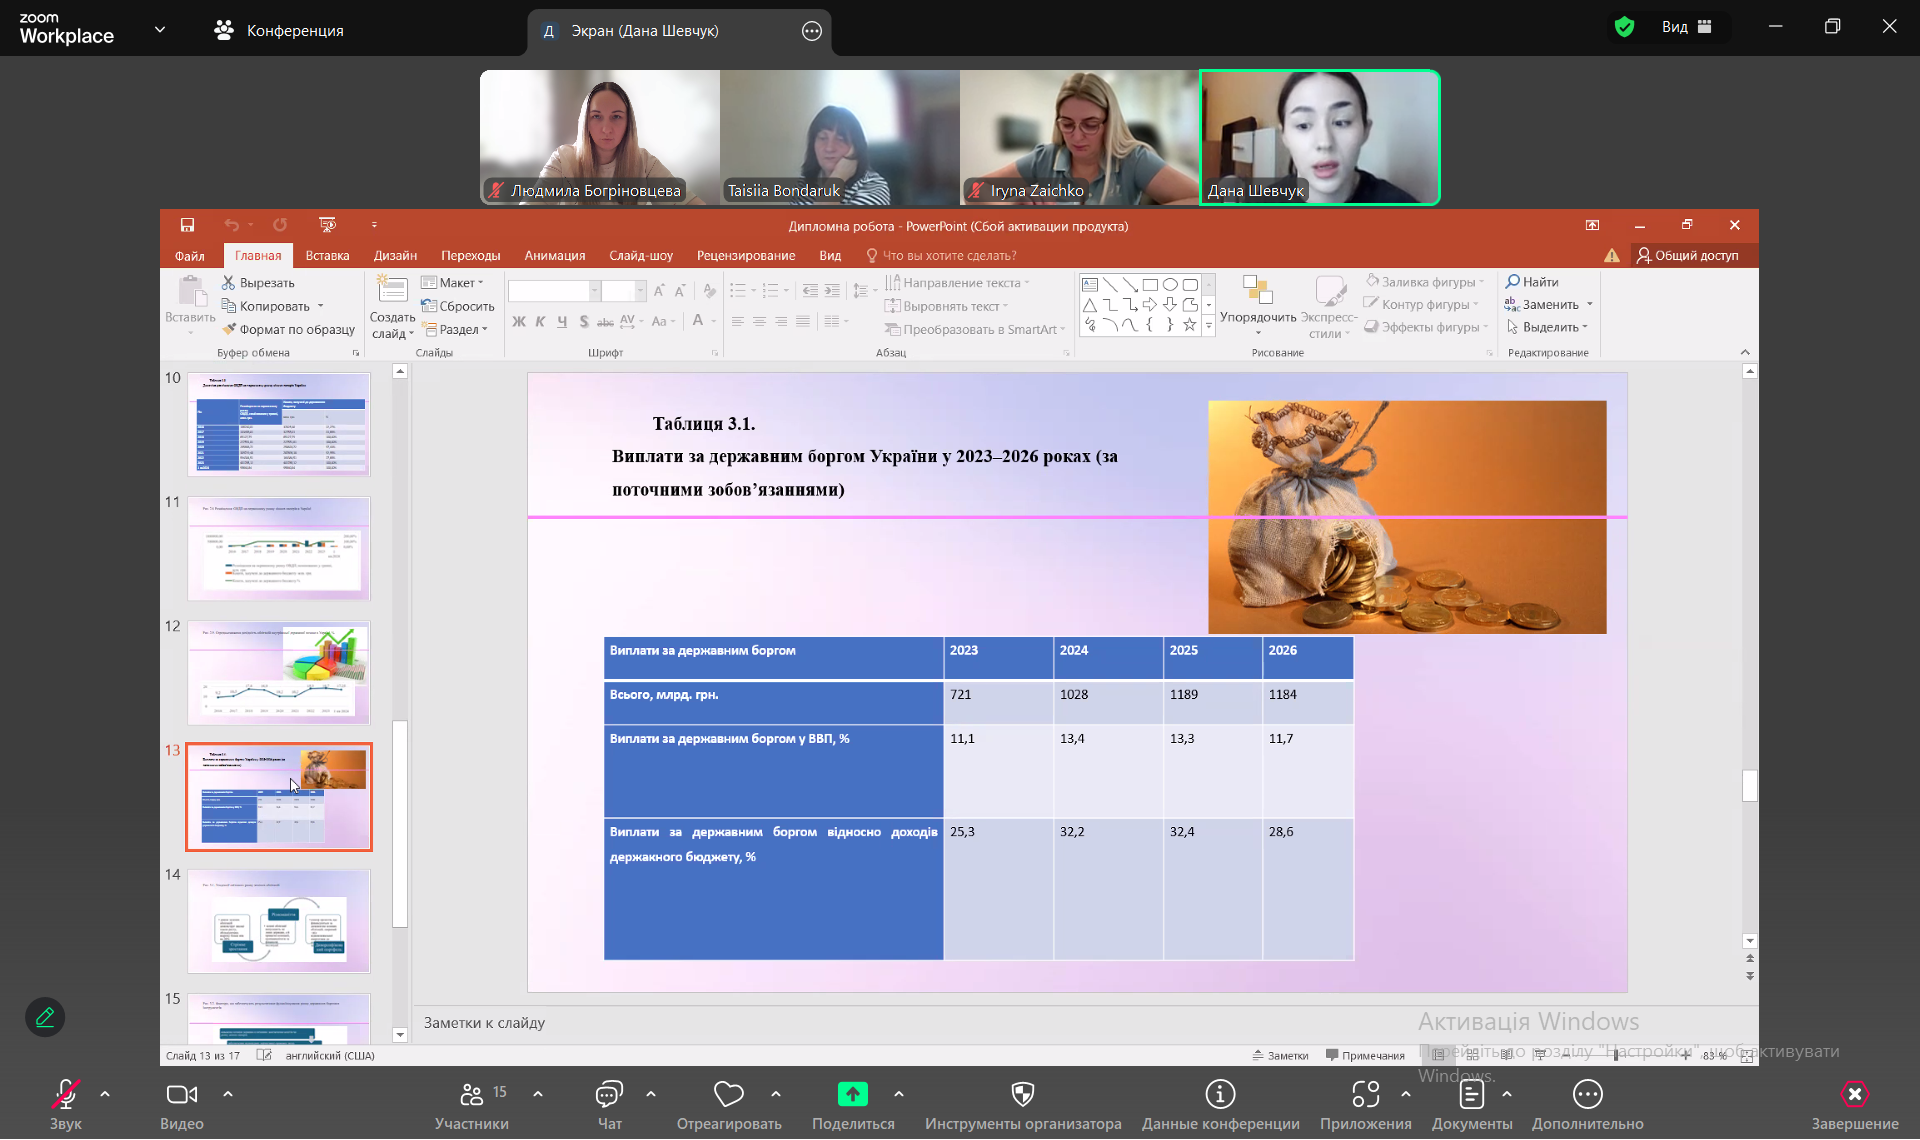This screenshot has height=1140, width=1920.
Task: Open Organizer Tools shield icon
Action: click(x=1022, y=1095)
